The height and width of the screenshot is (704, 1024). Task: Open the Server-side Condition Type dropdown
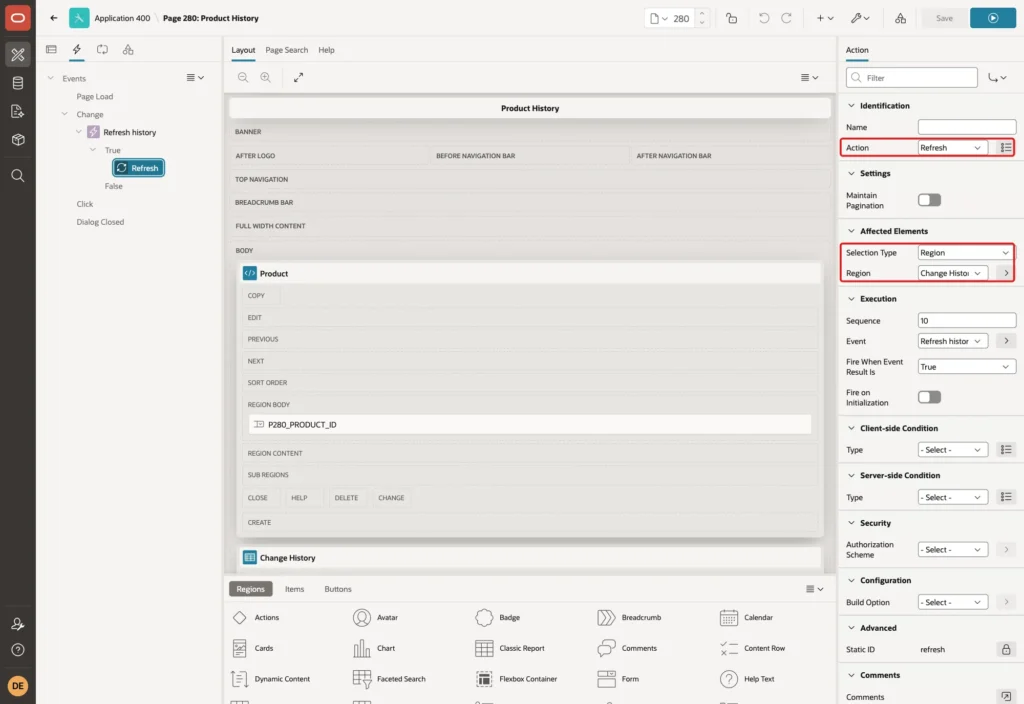tap(952, 497)
